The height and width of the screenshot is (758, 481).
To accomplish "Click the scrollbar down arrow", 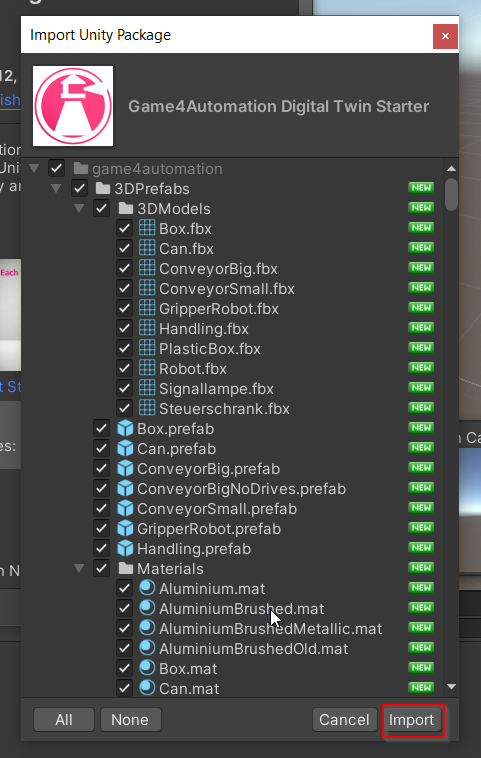I will (x=452, y=686).
